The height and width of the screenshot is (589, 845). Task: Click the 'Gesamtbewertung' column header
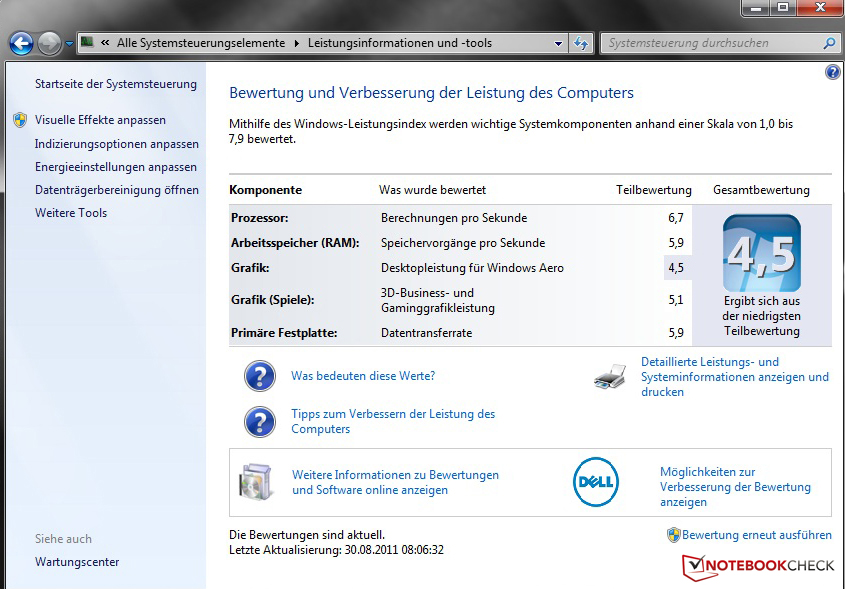[761, 190]
